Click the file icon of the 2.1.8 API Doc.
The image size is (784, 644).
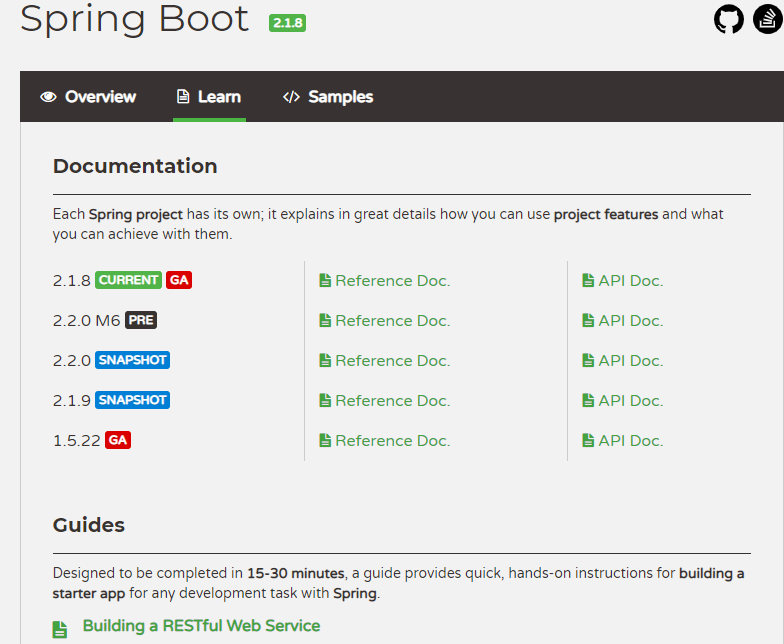click(x=588, y=280)
